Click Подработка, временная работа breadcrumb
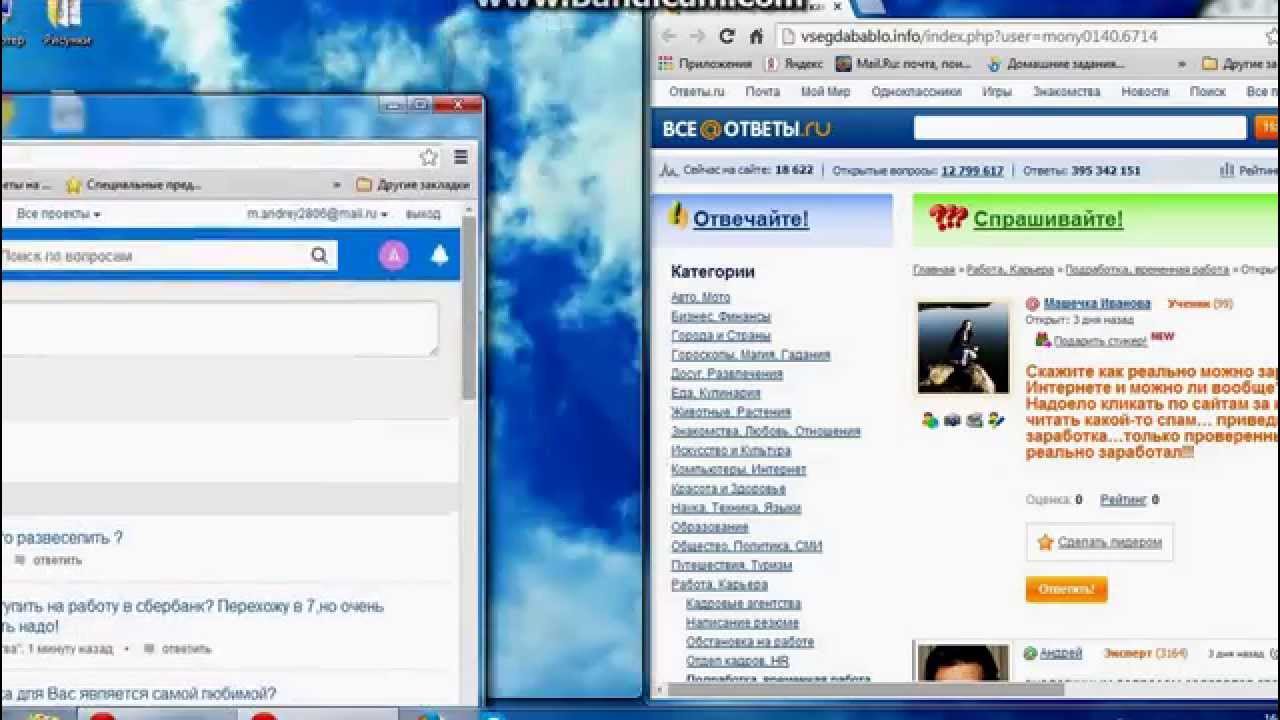 pos(1147,270)
